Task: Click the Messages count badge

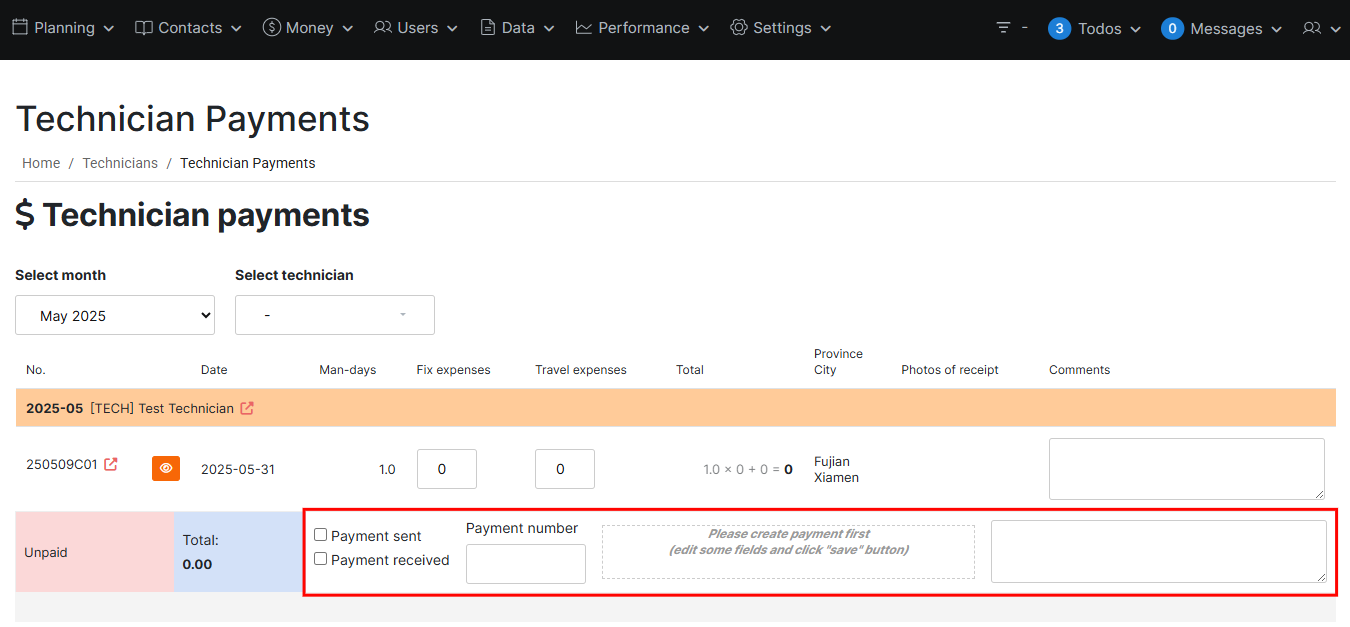Action: (1172, 28)
